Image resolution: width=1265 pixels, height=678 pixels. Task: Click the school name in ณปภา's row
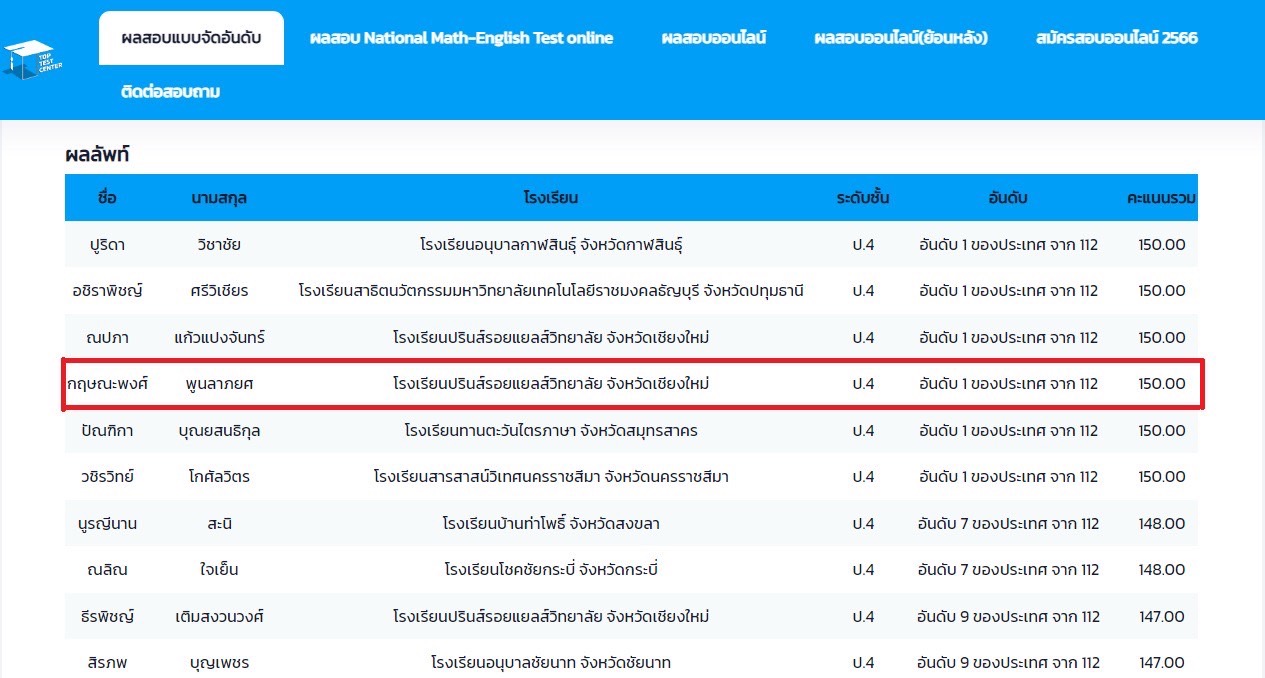(x=551, y=337)
